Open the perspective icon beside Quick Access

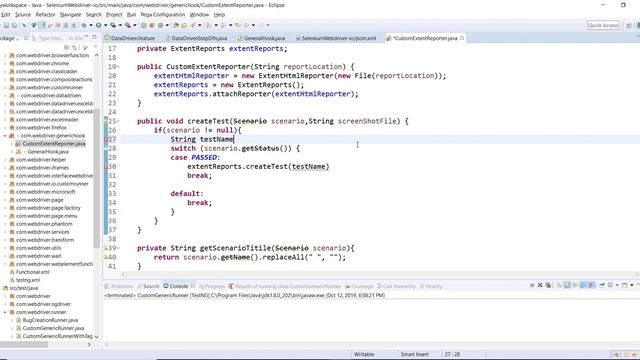(629, 25)
